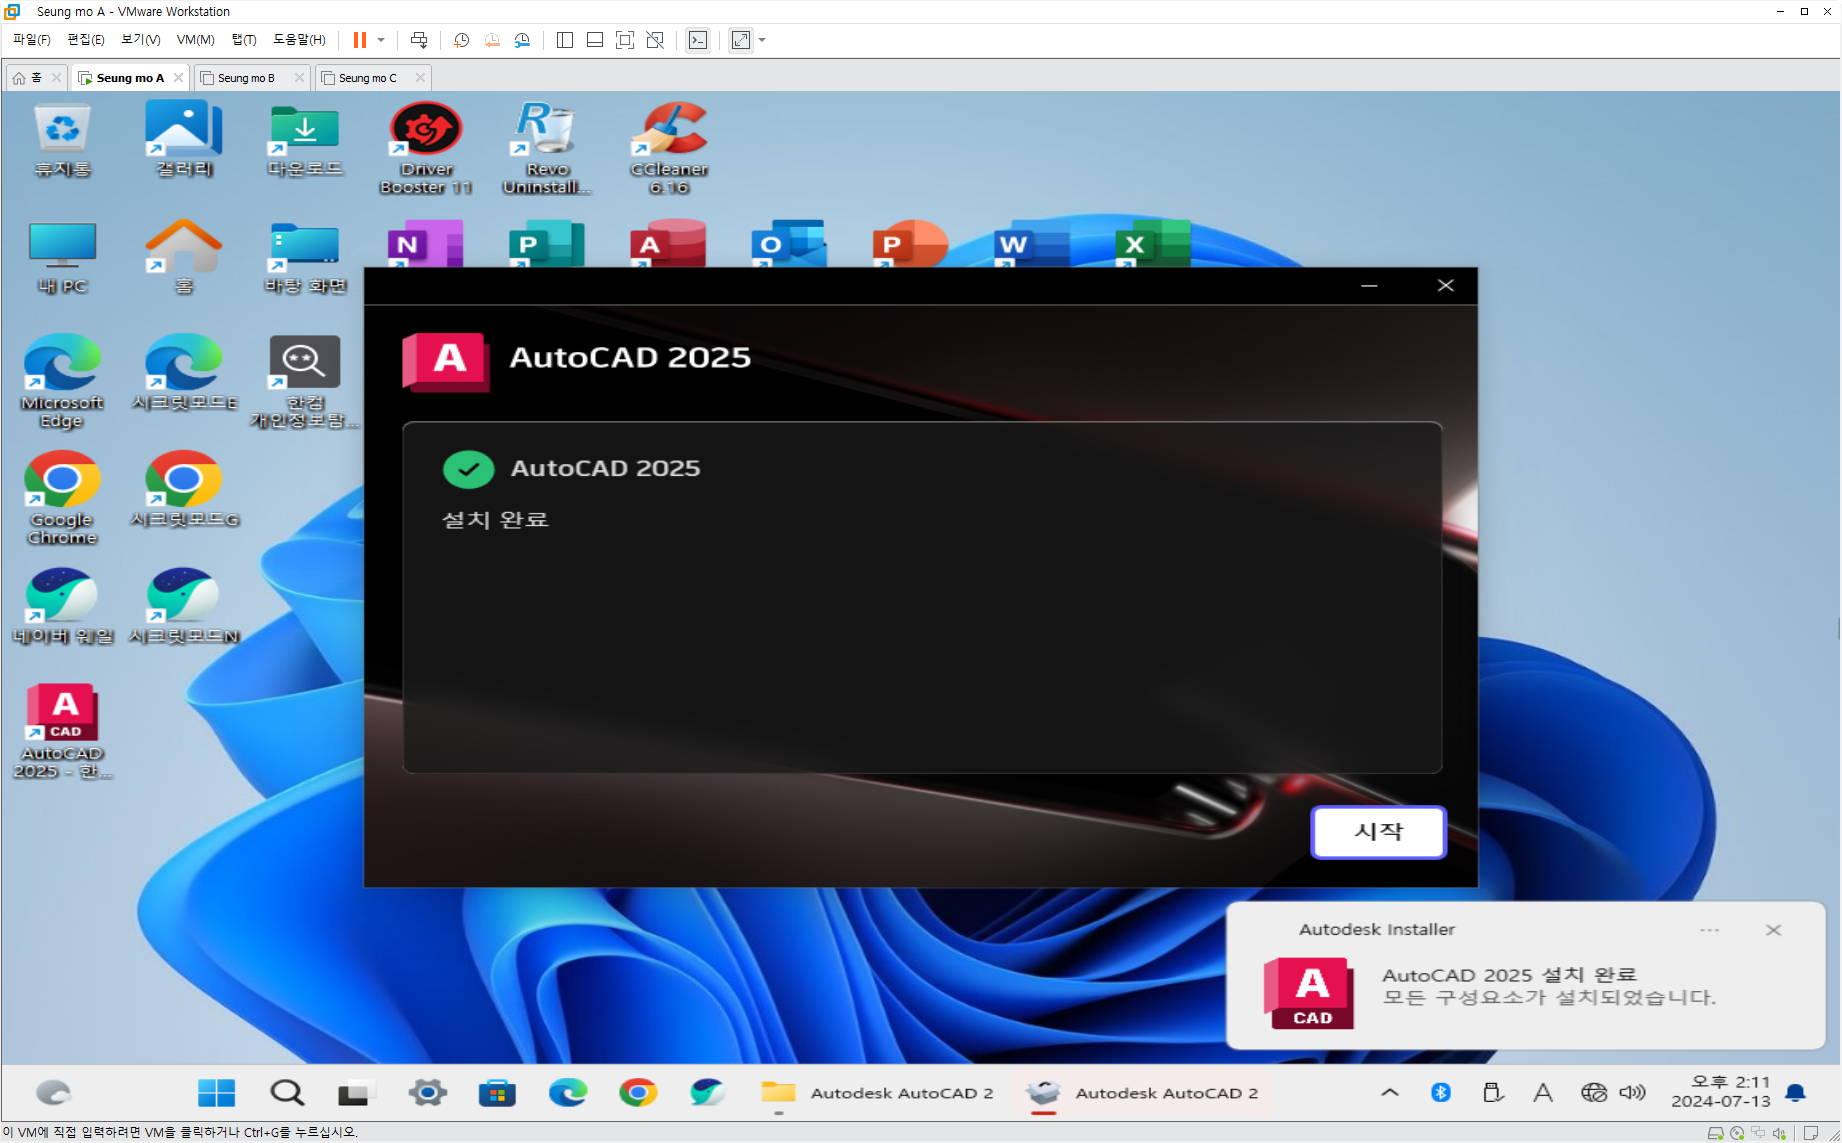Dismiss the Autodesk Installer notification
Screen dimensions: 1842x1143
point(1773,930)
